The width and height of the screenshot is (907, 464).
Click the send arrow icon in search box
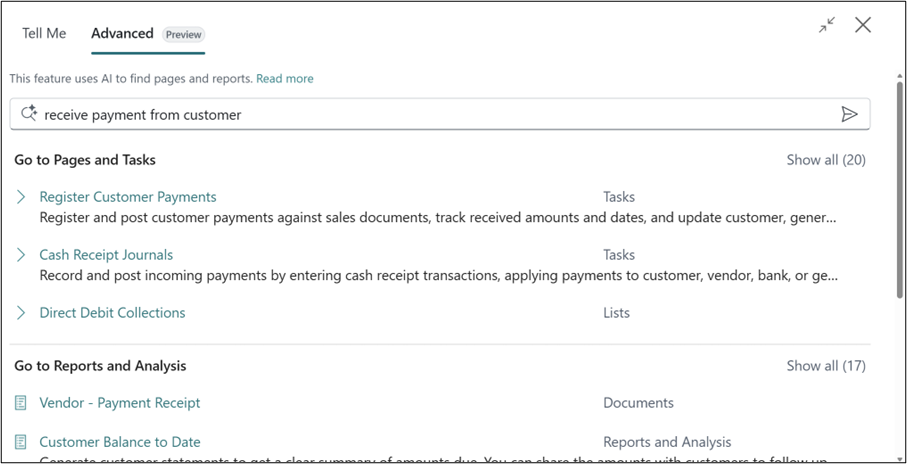(x=849, y=114)
